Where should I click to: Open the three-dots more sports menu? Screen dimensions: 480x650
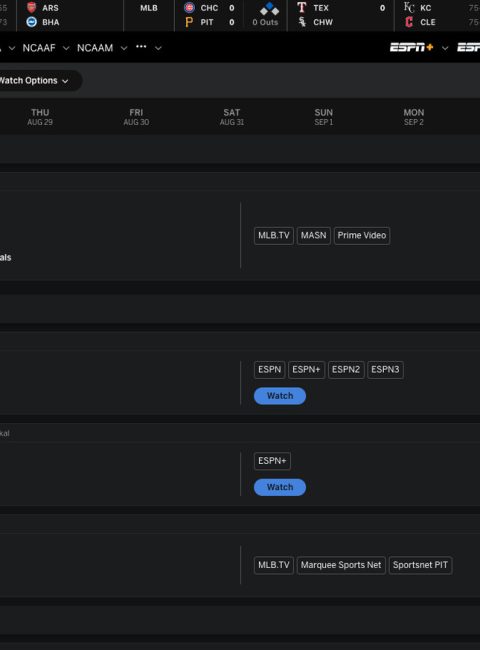tap(141, 47)
